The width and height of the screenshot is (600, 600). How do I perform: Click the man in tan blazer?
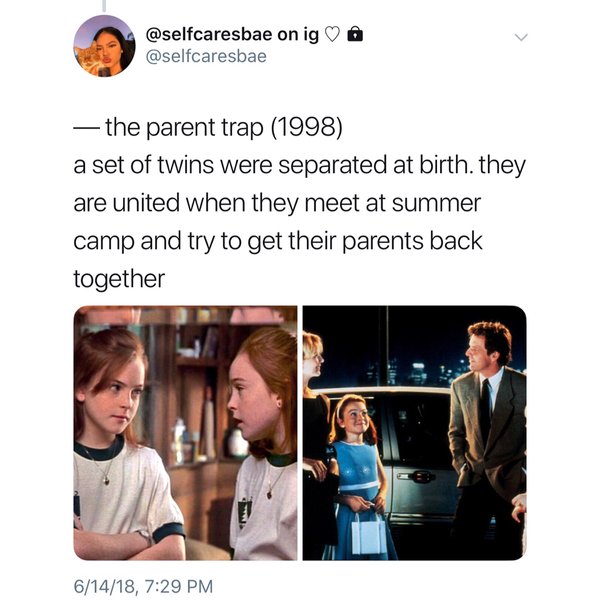point(488,440)
